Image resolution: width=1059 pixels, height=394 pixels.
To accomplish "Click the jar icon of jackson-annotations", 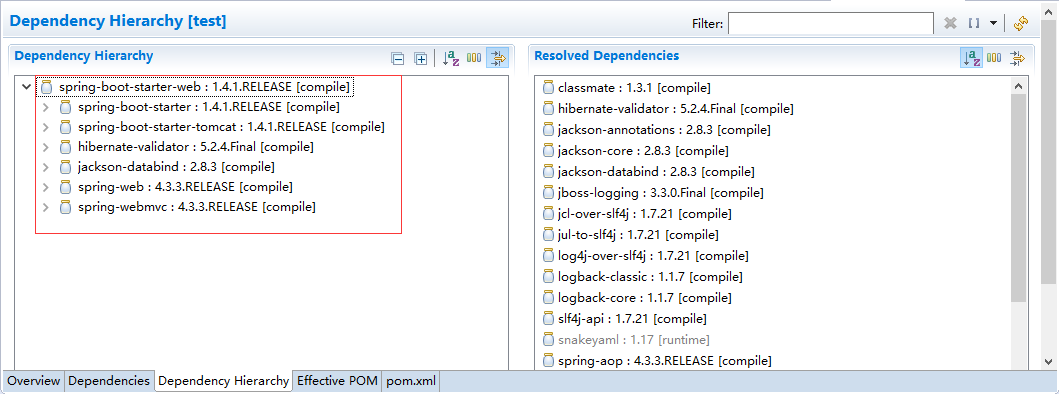I will pyautogui.click(x=548, y=130).
